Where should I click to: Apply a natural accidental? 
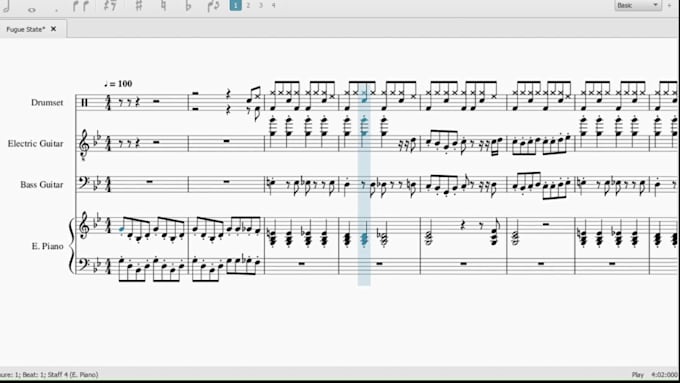click(x=163, y=6)
